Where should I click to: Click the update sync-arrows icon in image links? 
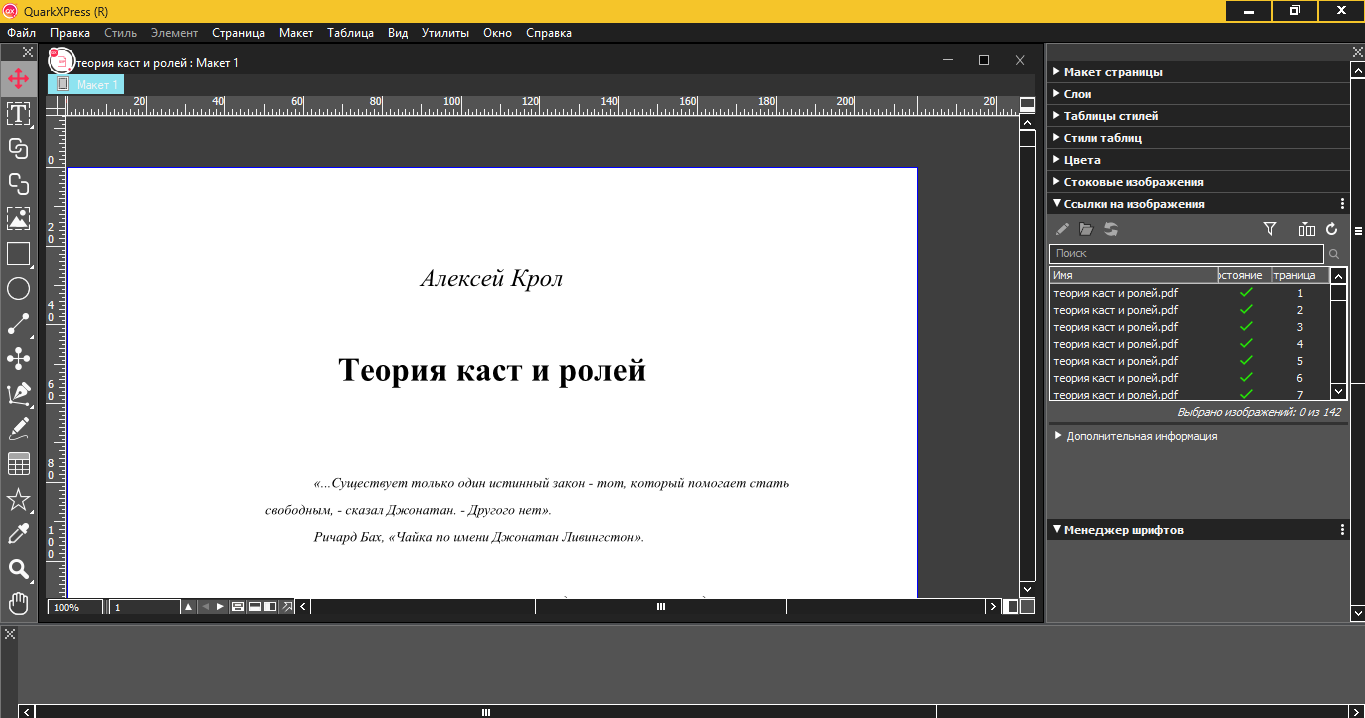coord(1111,229)
